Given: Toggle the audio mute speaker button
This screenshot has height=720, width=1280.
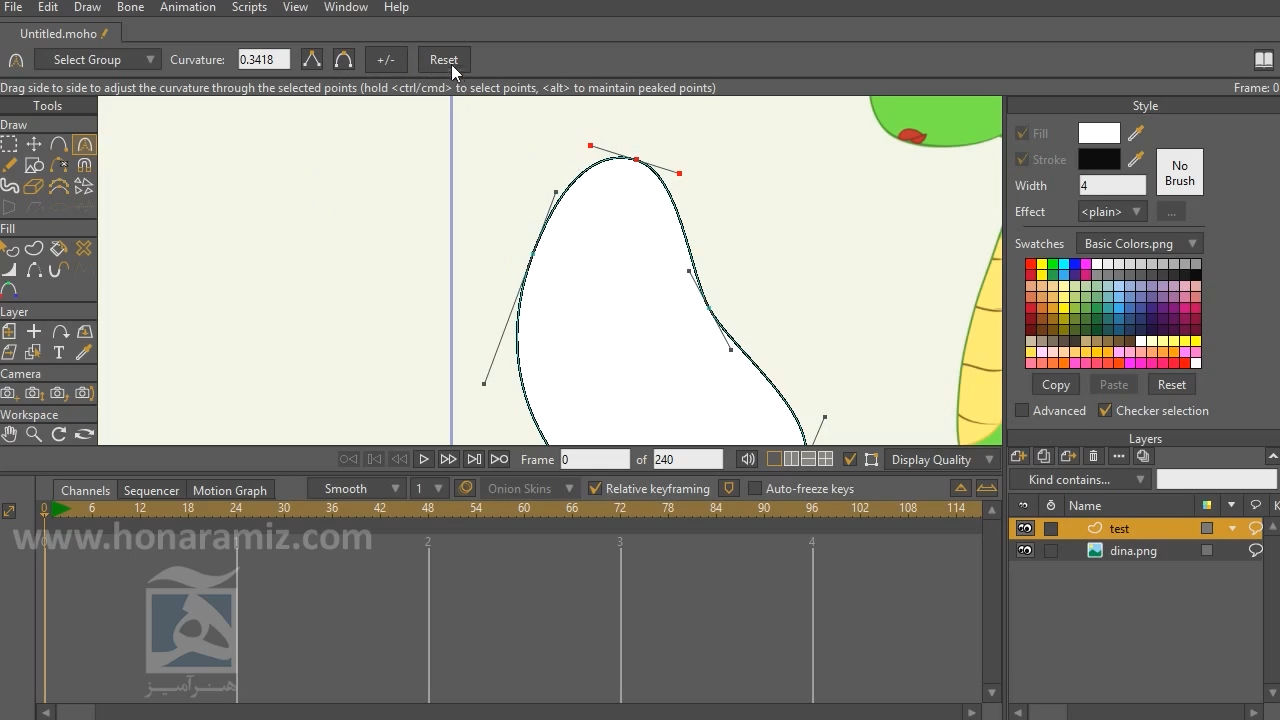Looking at the screenshot, I should [x=747, y=459].
